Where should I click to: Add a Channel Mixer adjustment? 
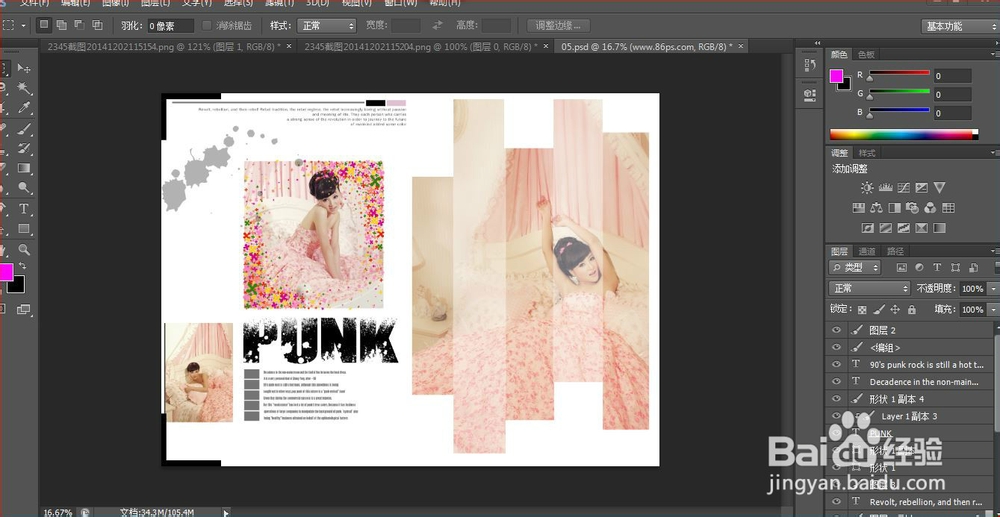[930, 207]
